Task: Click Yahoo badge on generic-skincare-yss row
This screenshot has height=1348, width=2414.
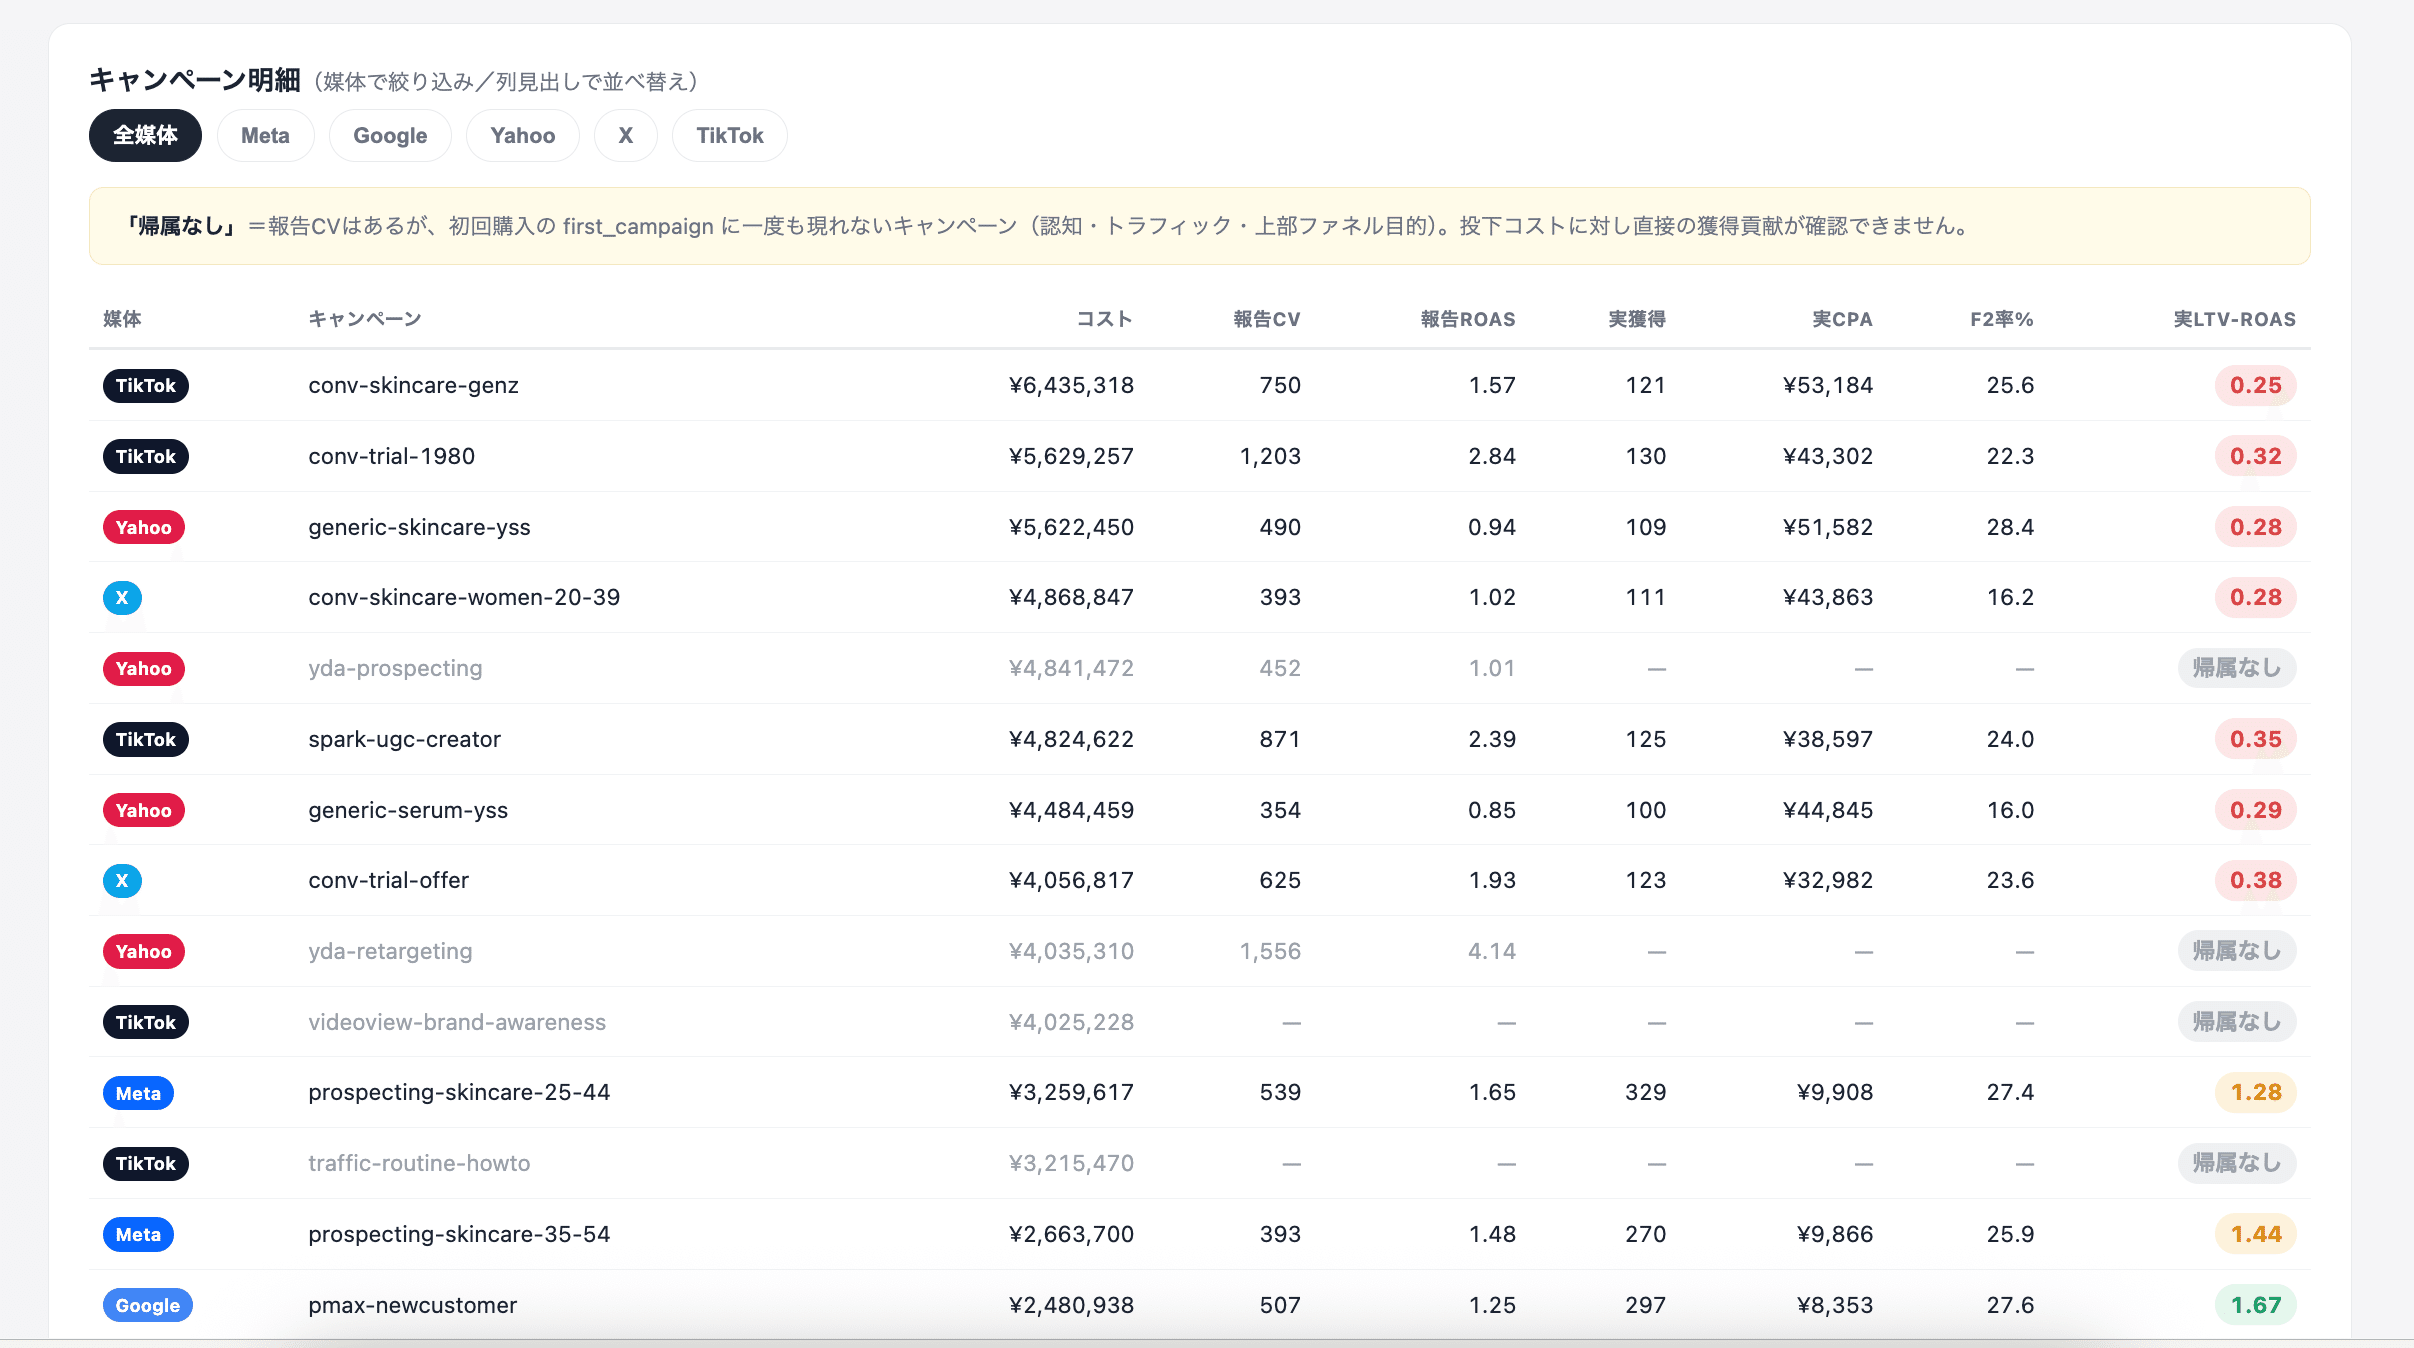Action: click(x=144, y=527)
